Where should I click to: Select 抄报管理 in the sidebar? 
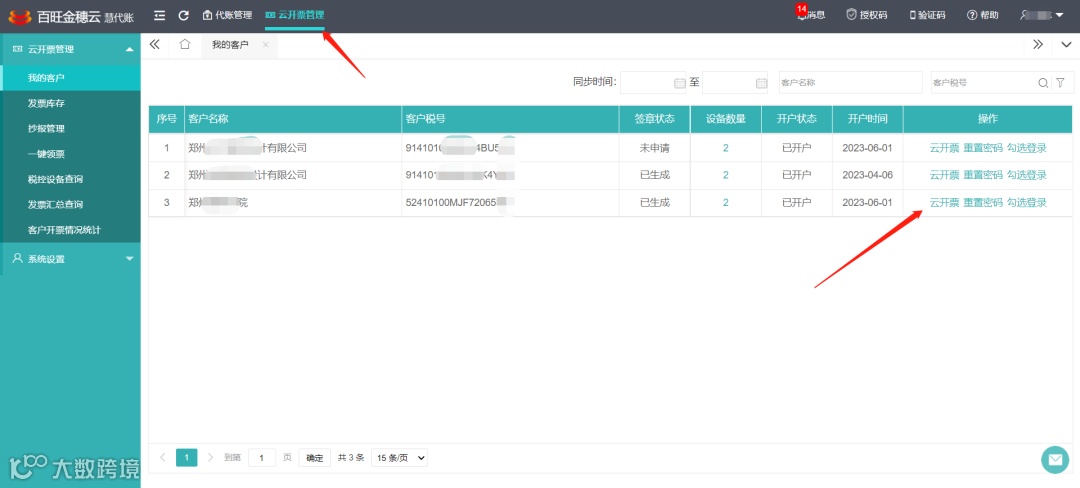tap(70, 129)
